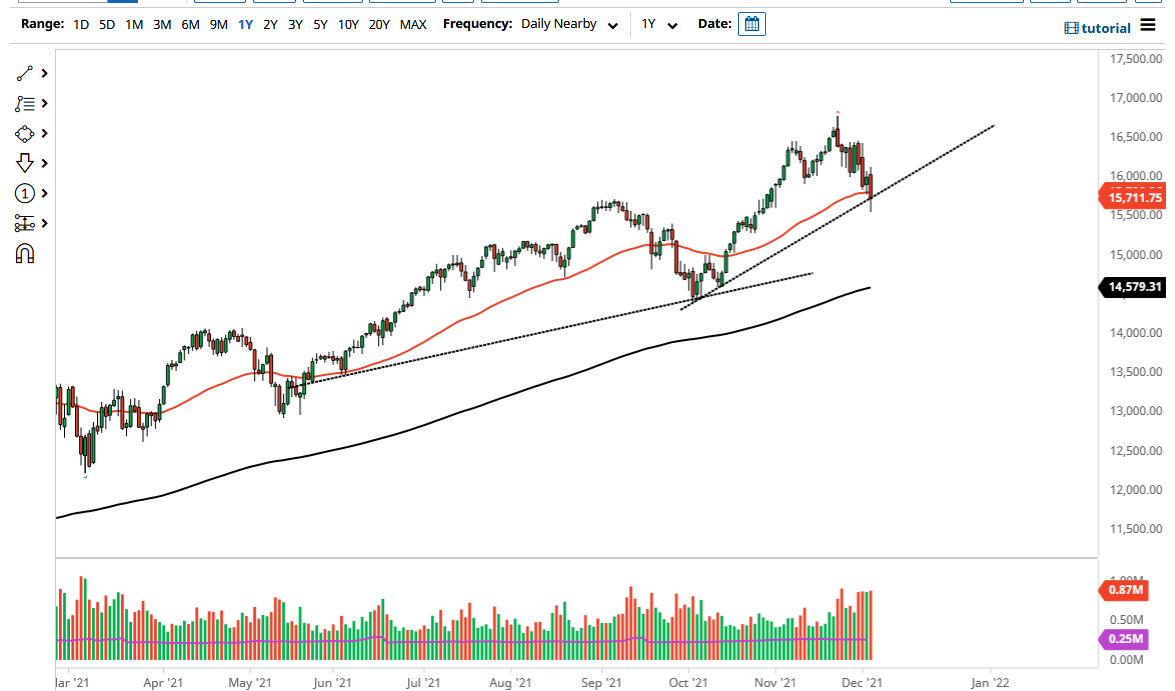
Task: Open the chart hamburger menu
Action: point(1148,26)
